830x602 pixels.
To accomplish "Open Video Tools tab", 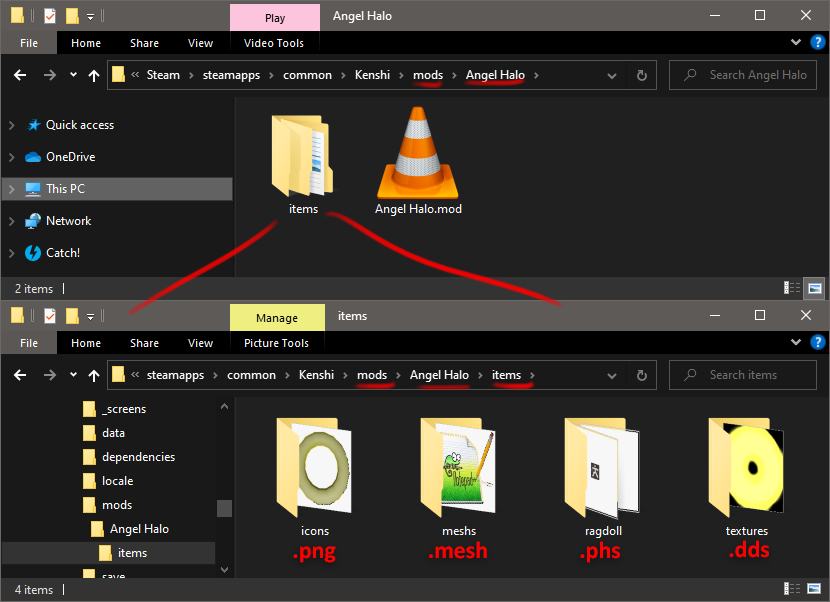I will pyautogui.click(x=274, y=43).
